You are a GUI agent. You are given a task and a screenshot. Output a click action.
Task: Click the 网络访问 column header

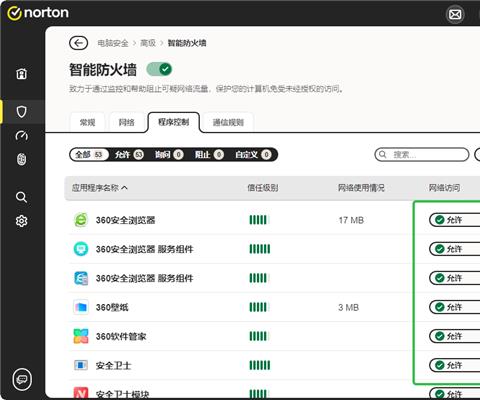pyautogui.click(x=444, y=188)
